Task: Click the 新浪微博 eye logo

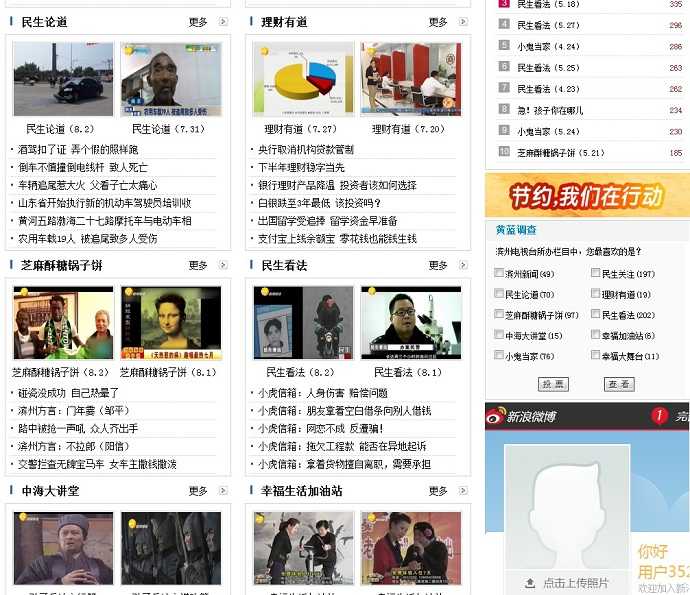Action: tap(495, 415)
